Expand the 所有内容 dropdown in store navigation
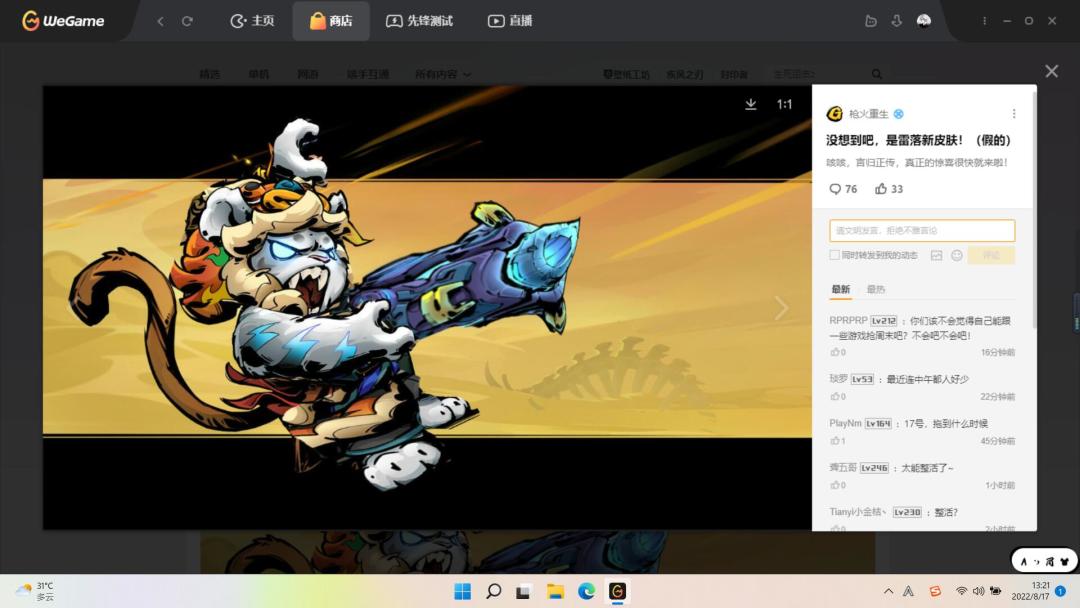The width and height of the screenshot is (1080, 608). [442, 74]
